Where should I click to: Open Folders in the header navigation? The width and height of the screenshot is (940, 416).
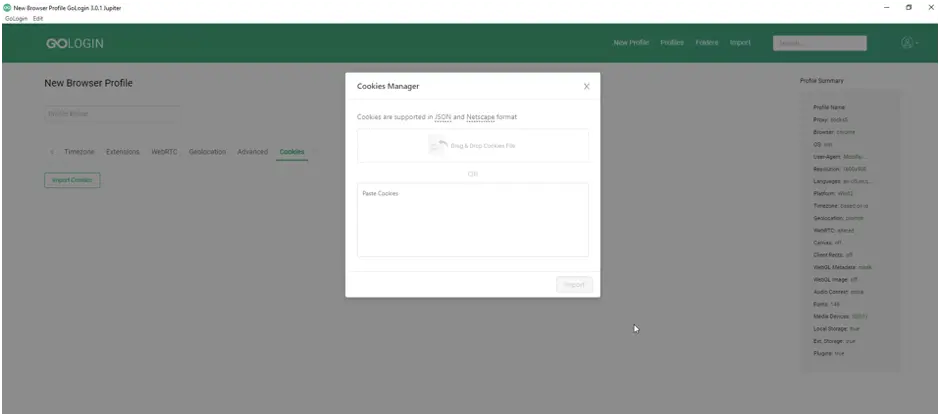[707, 43]
